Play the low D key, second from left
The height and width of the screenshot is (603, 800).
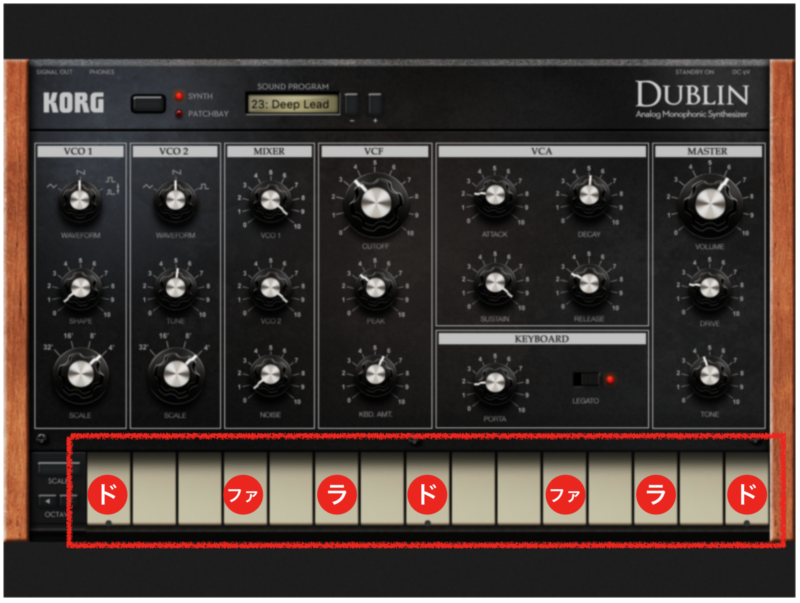[x=154, y=488]
